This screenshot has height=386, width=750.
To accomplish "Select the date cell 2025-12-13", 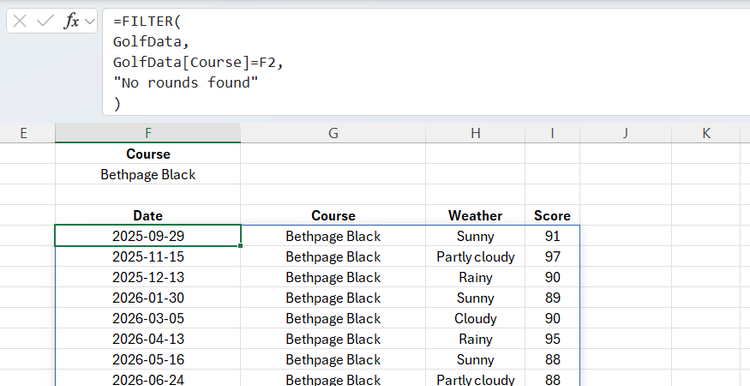I will (148, 277).
